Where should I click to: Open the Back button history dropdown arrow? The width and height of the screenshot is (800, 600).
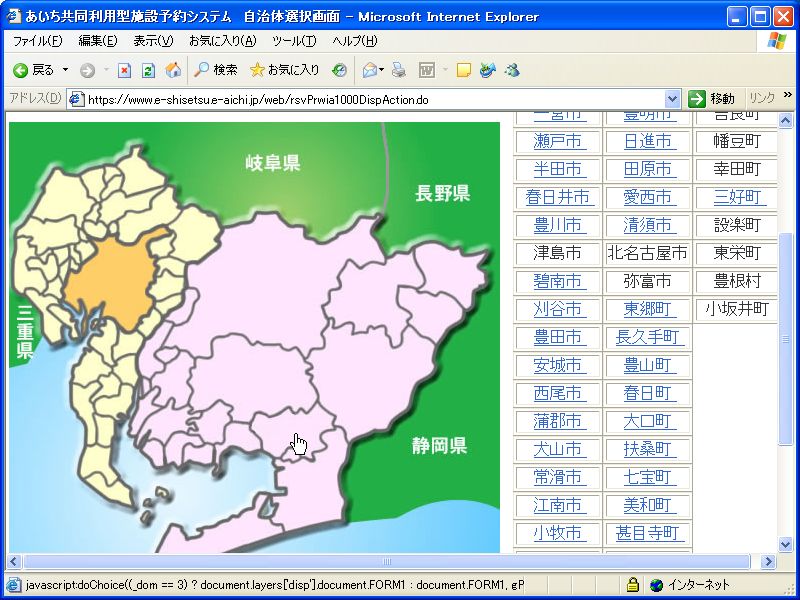65,70
